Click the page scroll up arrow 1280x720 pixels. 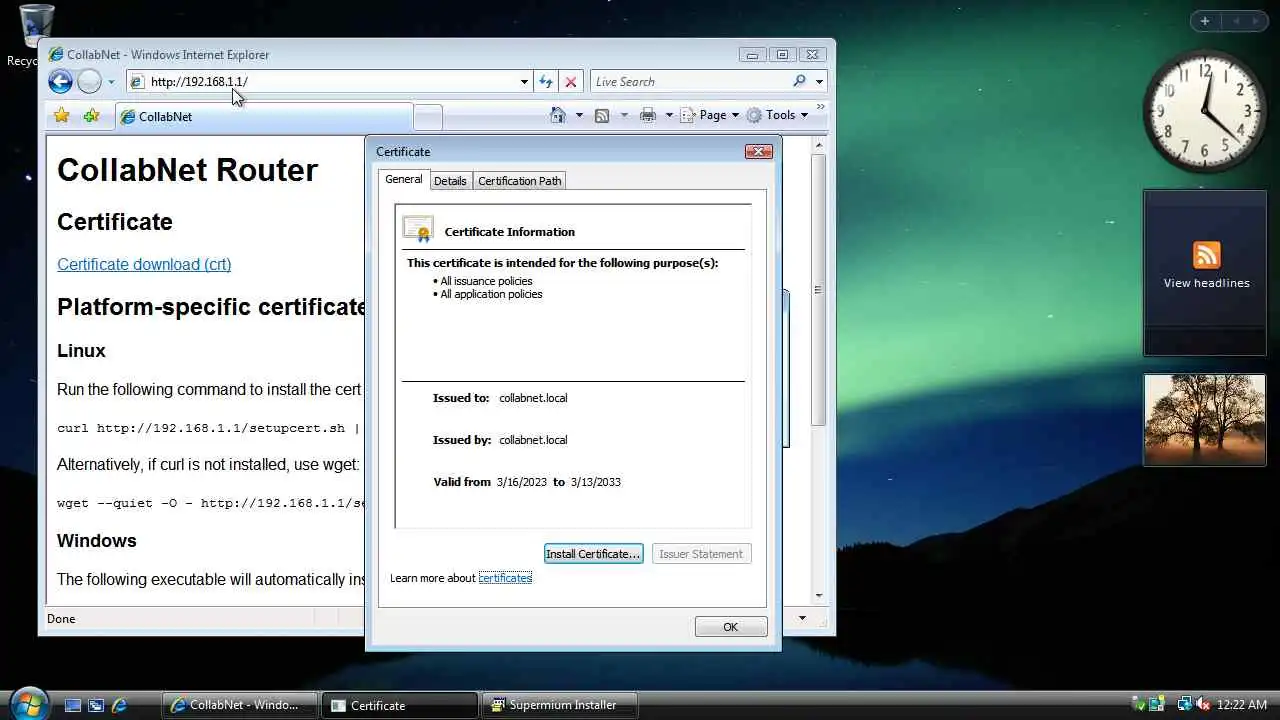(x=818, y=146)
